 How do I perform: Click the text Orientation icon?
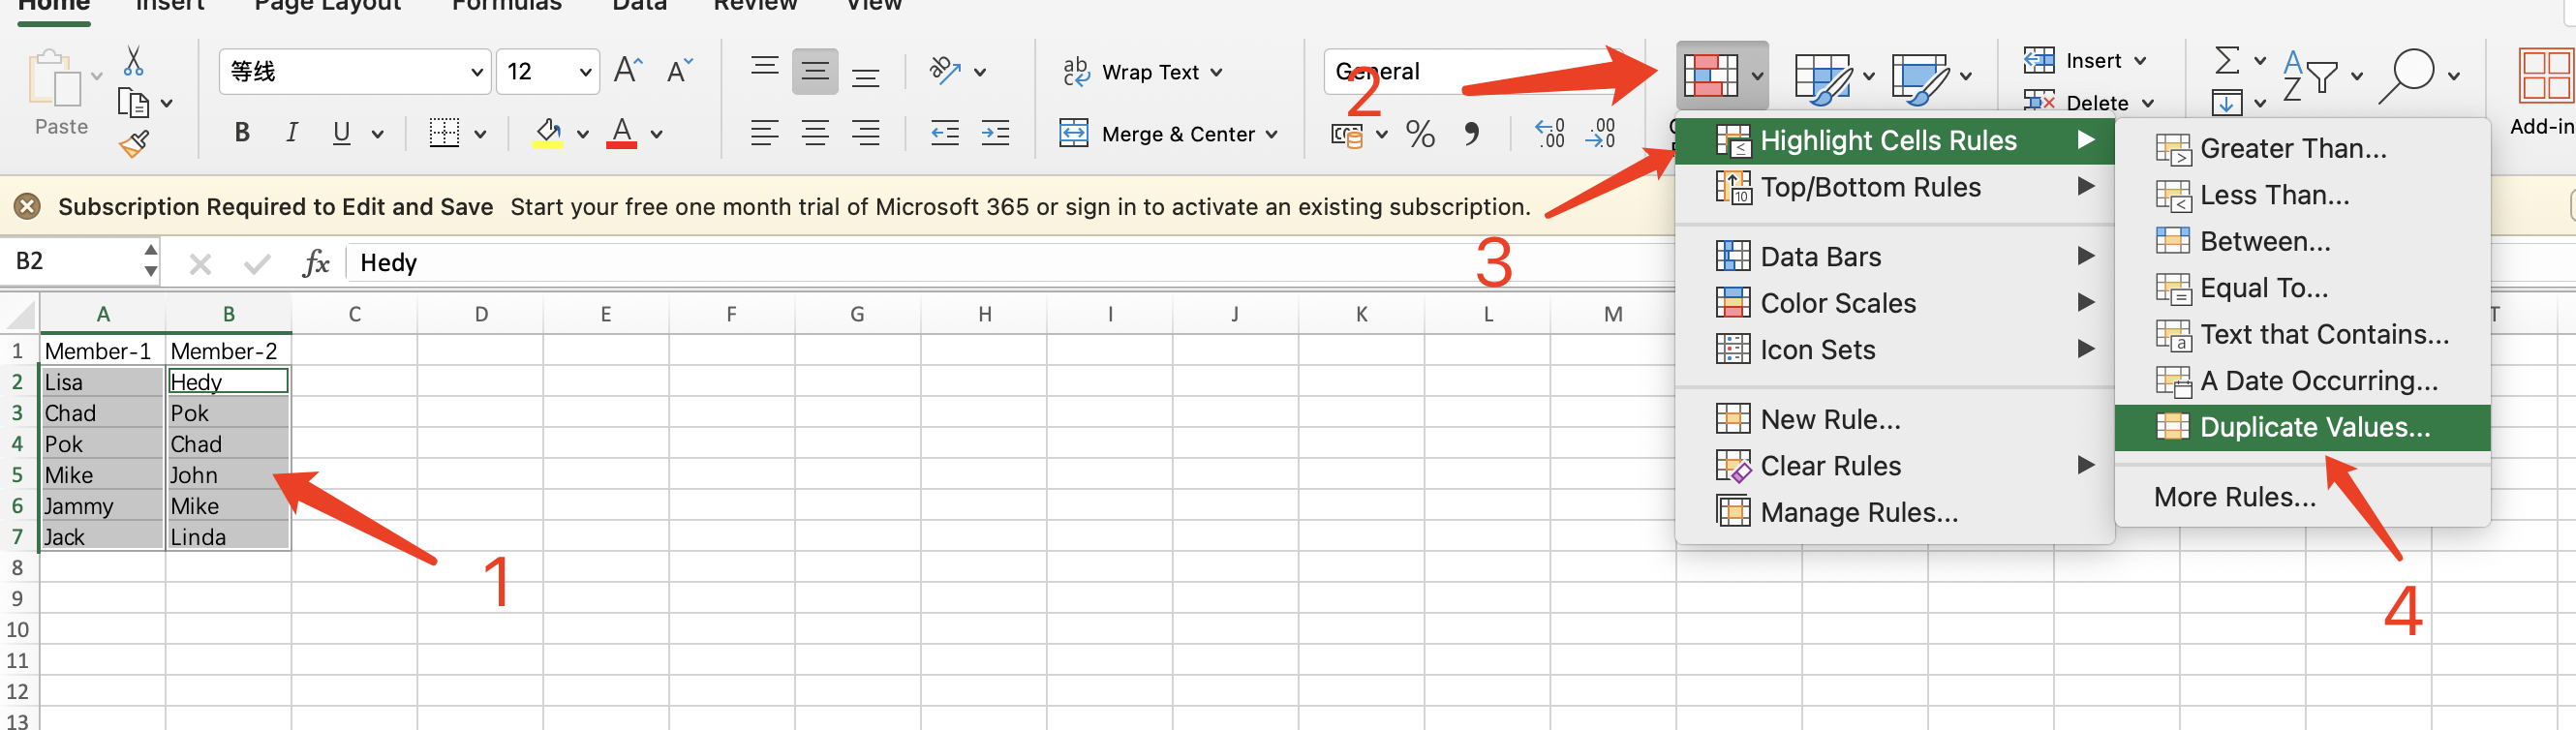coord(945,70)
